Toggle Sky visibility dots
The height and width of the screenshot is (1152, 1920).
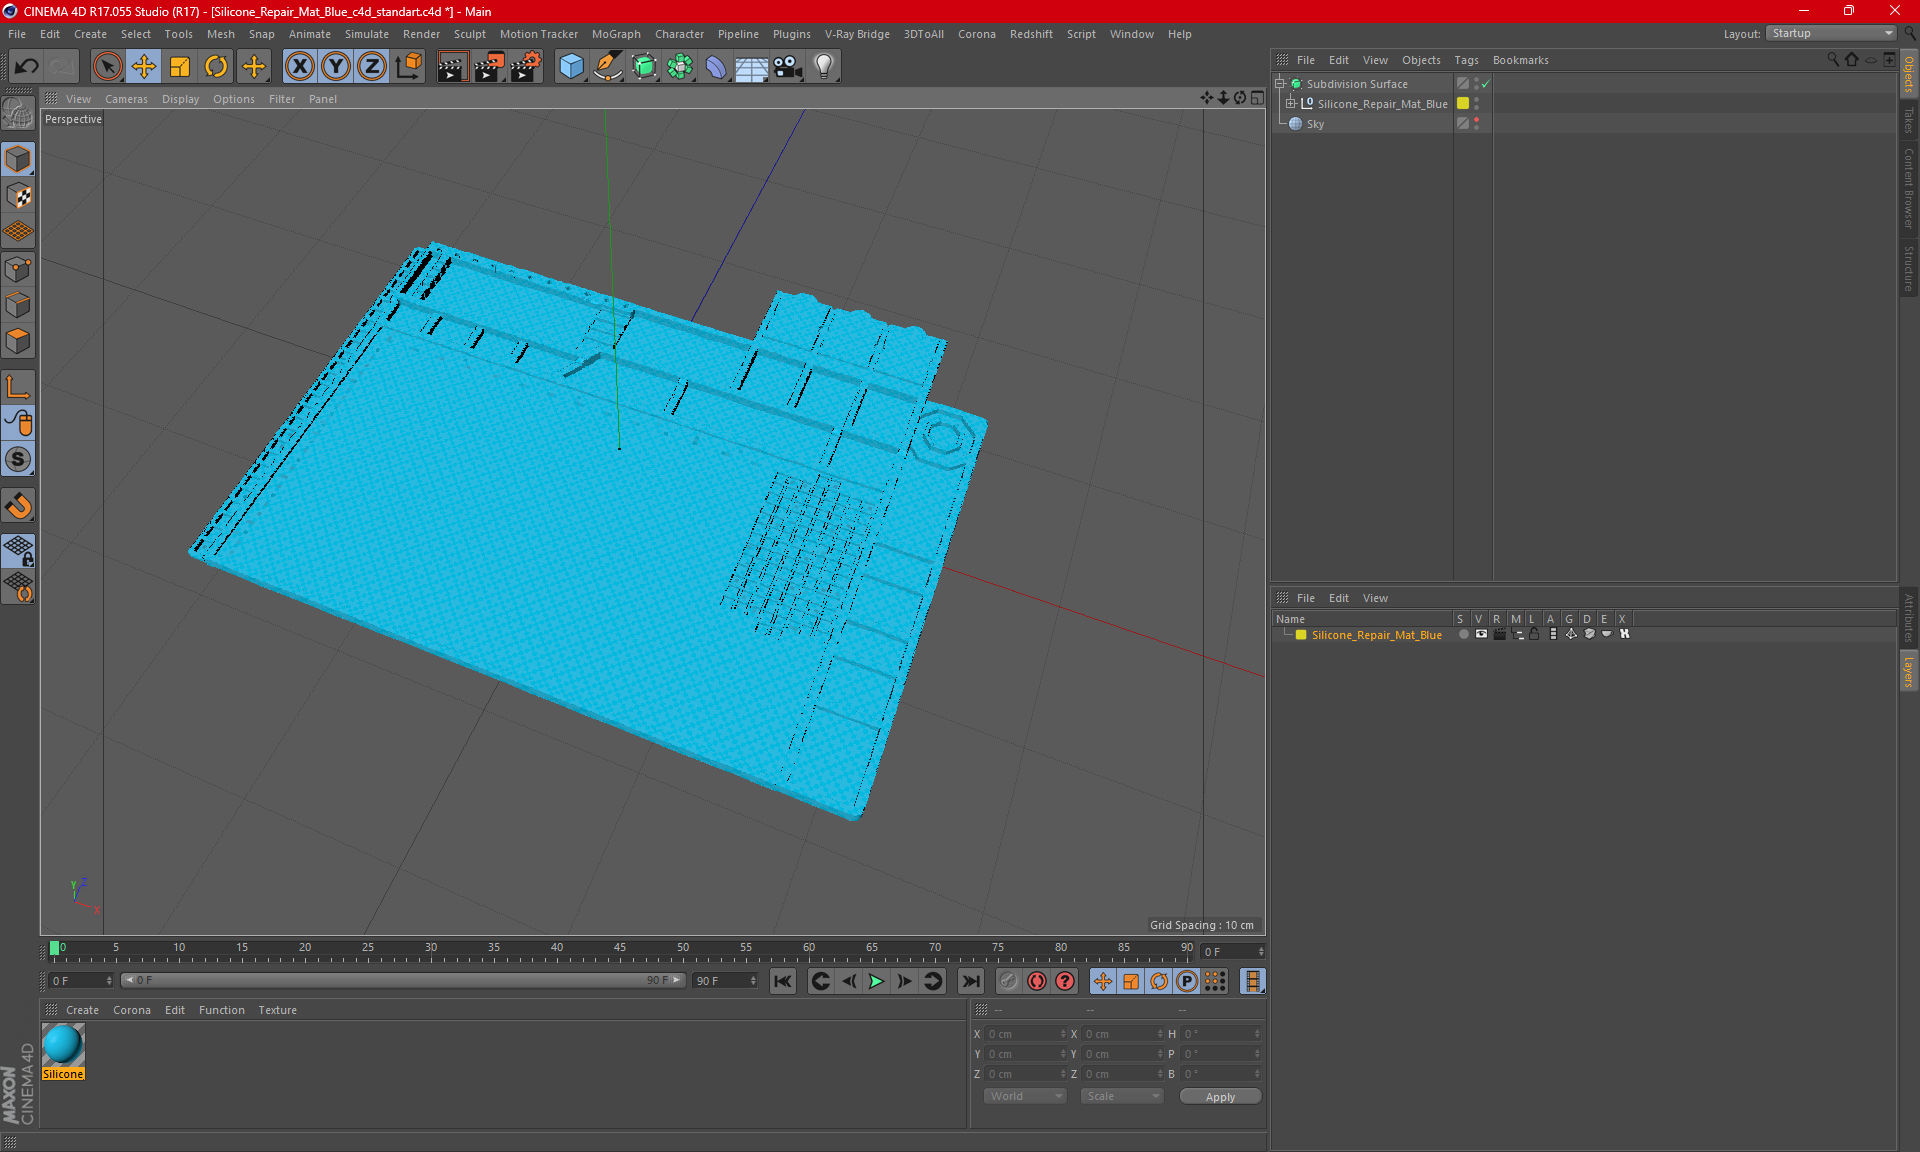pyautogui.click(x=1476, y=124)
